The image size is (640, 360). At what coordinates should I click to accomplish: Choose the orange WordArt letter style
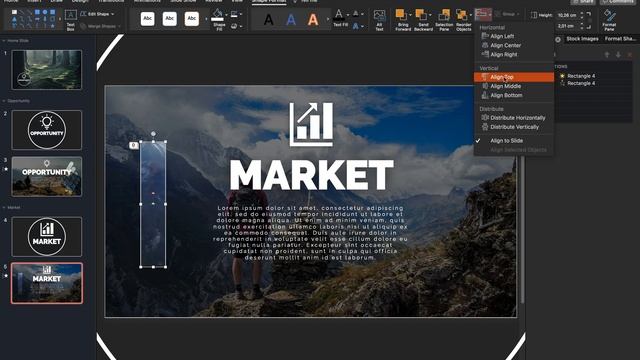(x=313, y=19)
